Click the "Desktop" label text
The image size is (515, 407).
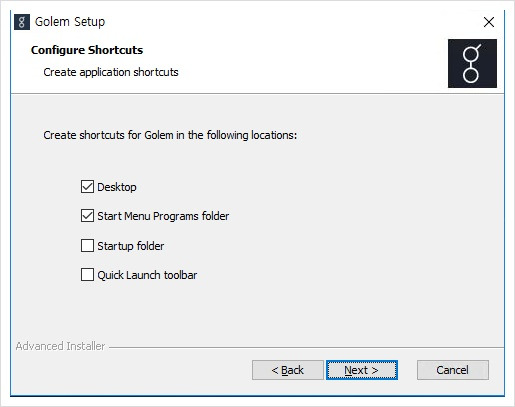click(117, 187)
